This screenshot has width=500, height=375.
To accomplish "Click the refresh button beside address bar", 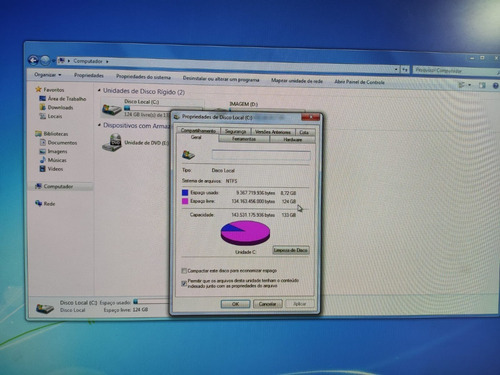I will pos(405,70).
